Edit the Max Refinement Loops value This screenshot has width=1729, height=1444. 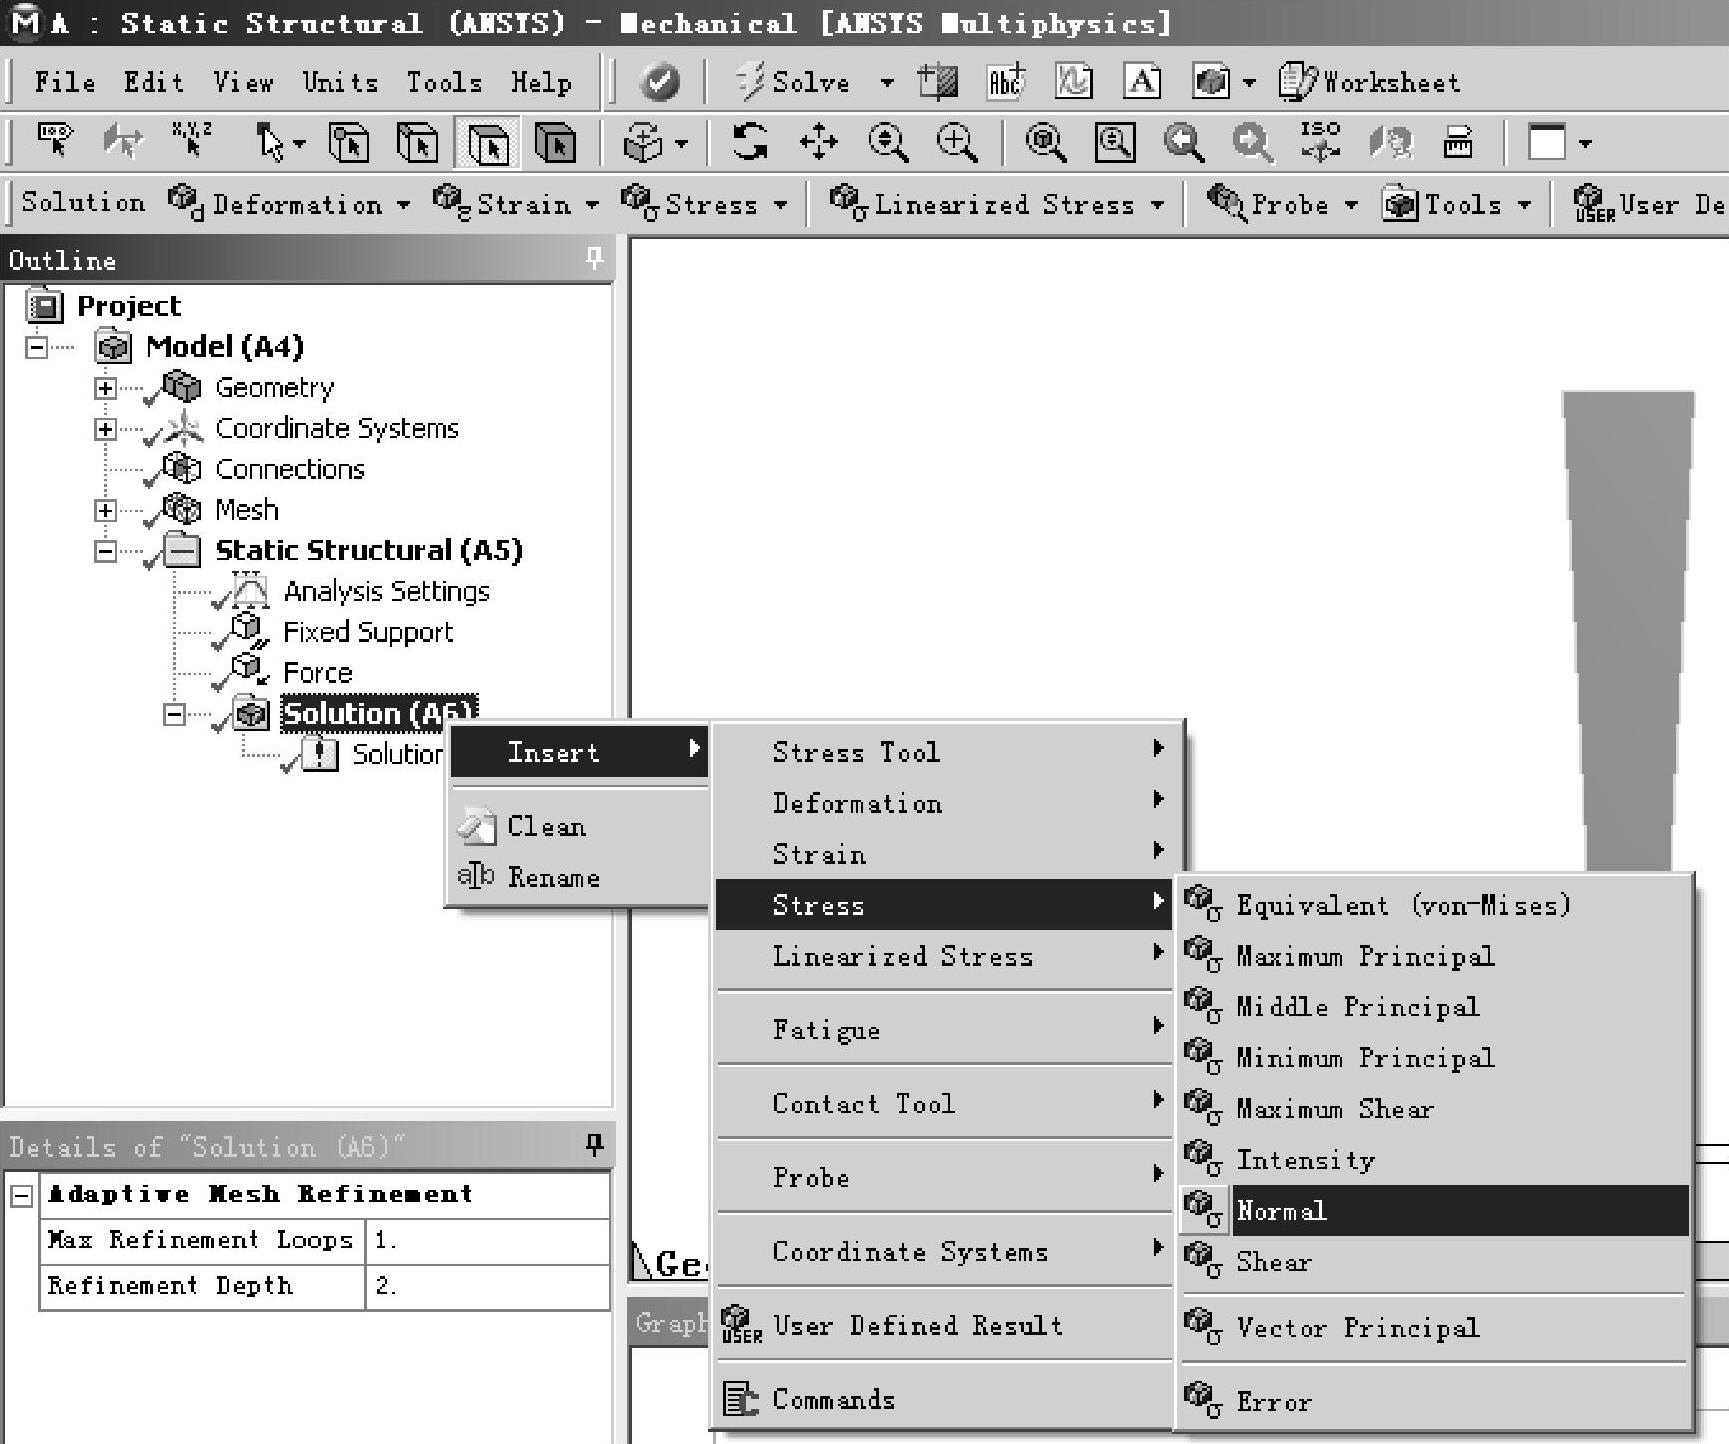[487, 1240]
